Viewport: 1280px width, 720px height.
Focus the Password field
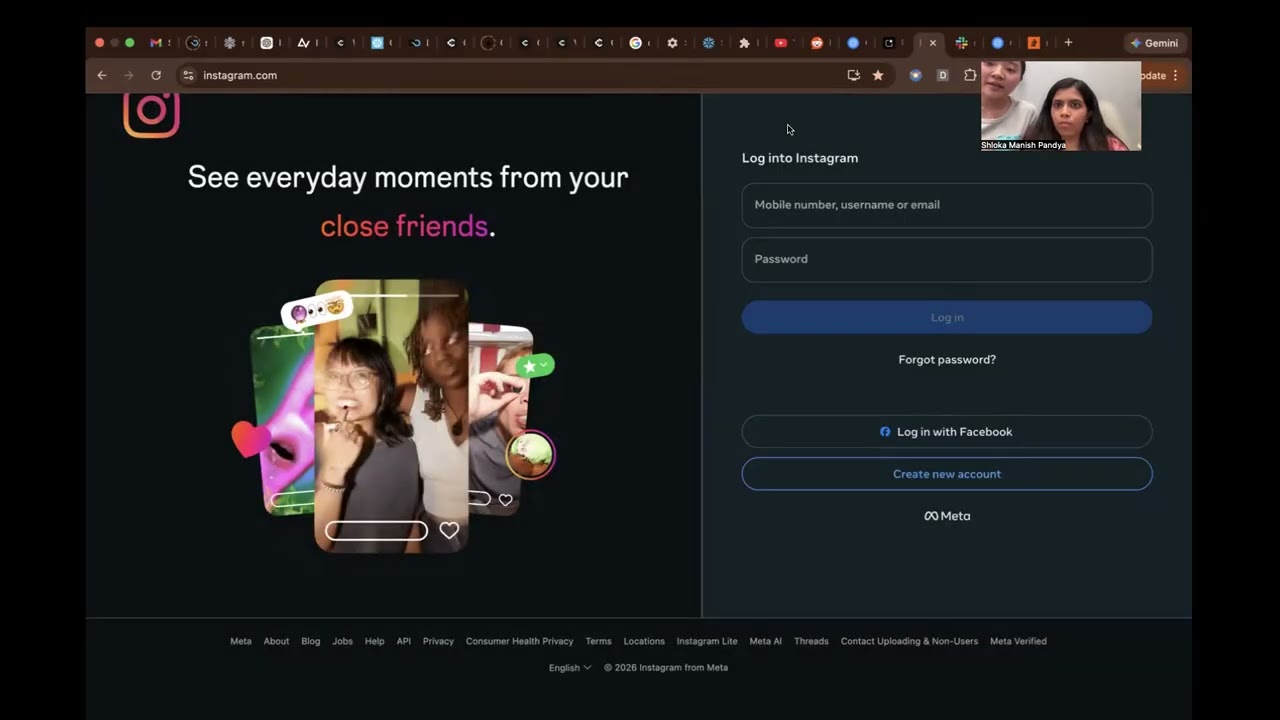(x=947, y=259)
